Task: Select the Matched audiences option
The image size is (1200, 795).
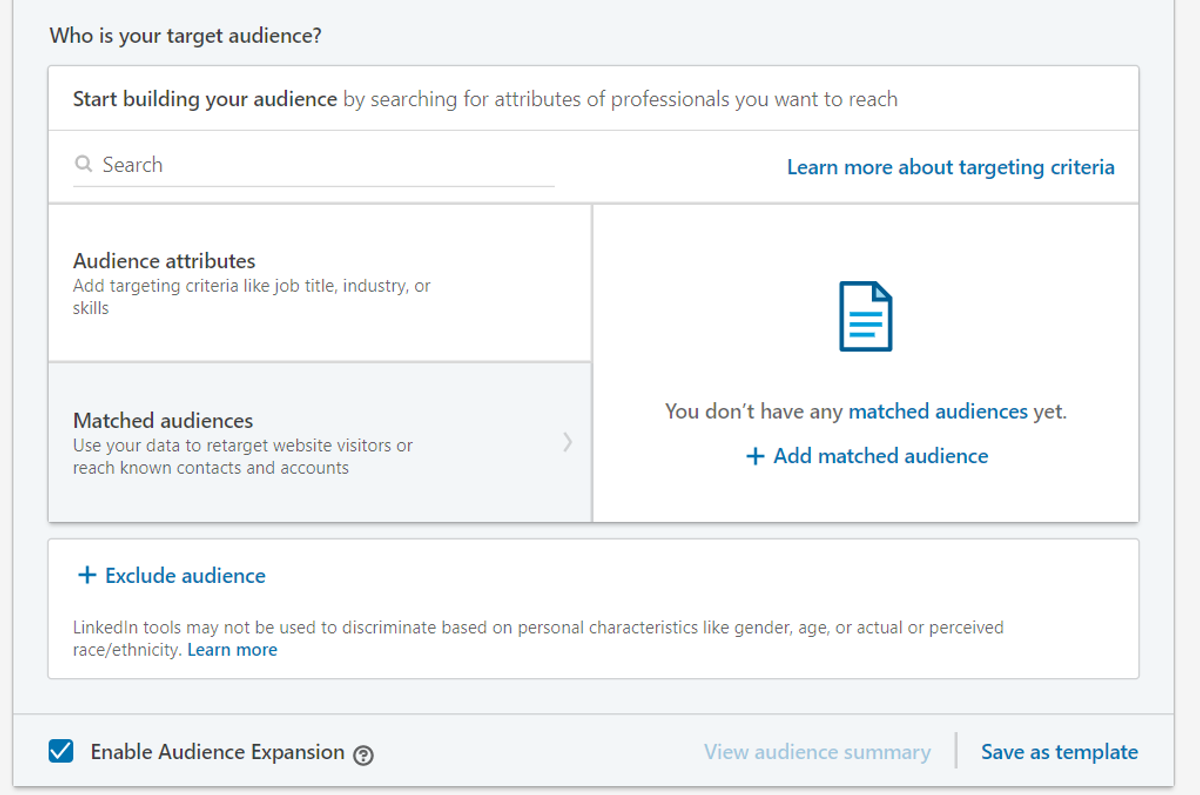Action: (x=320, y=442)
